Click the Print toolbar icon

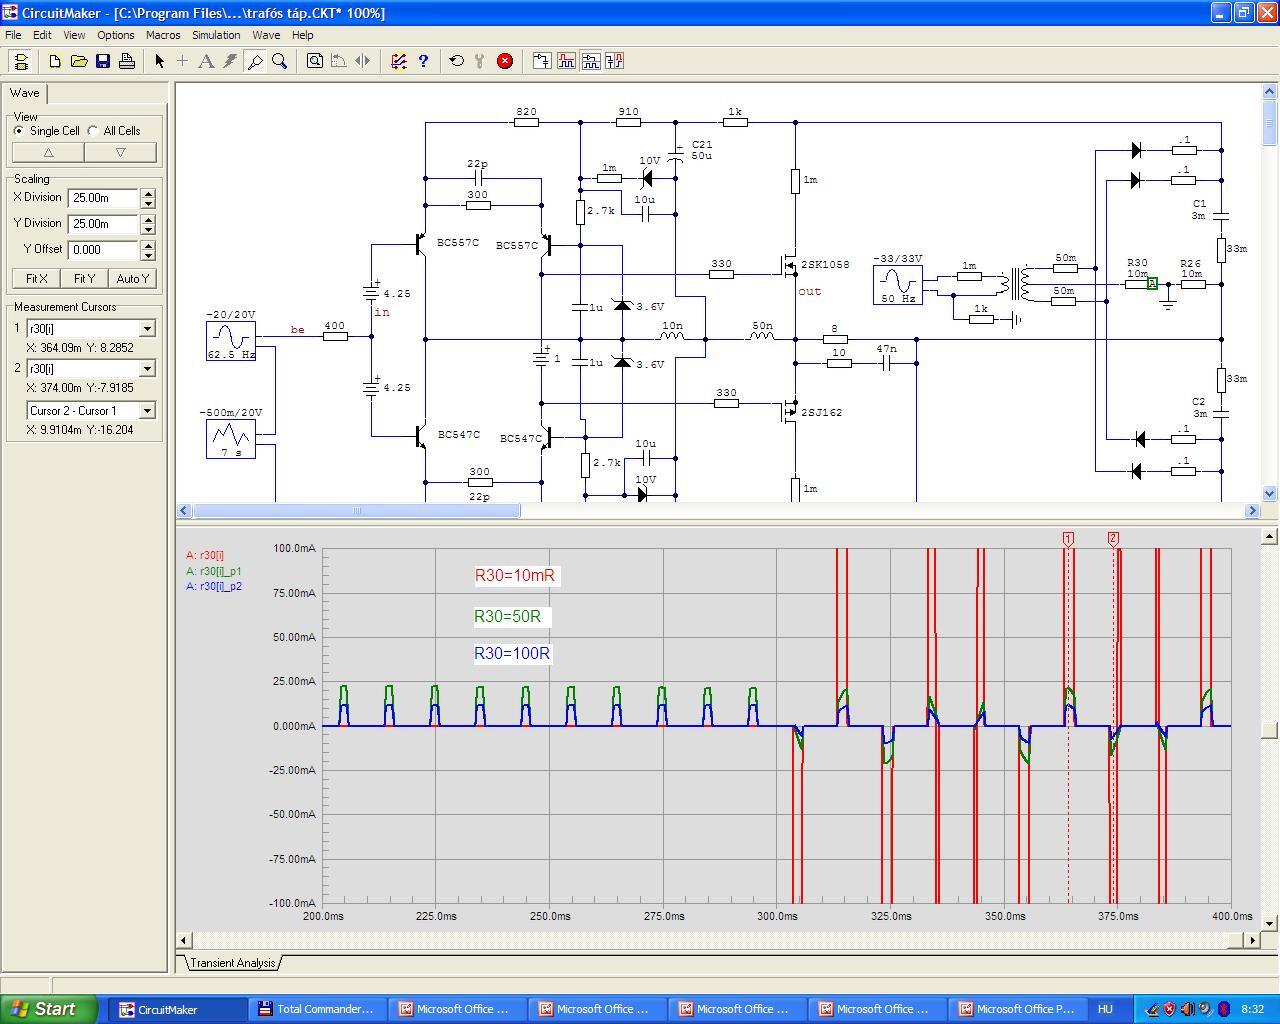click(127, 61)
